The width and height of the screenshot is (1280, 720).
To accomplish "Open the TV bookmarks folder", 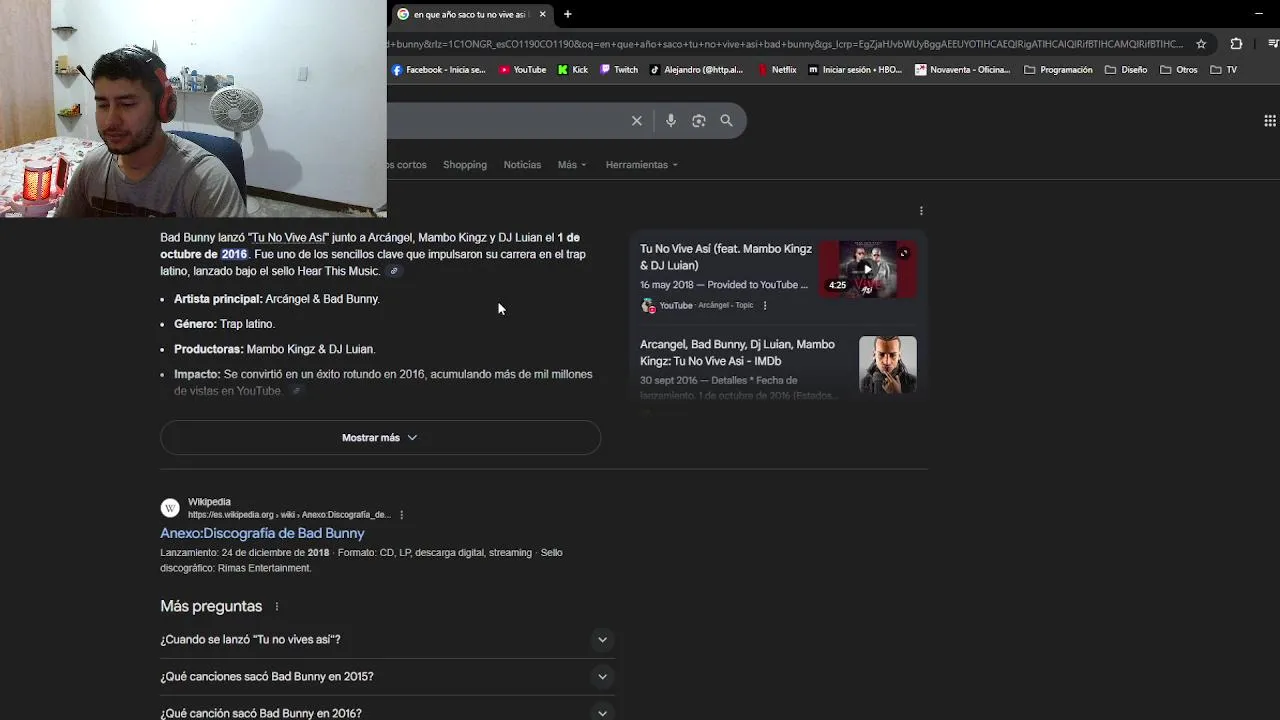I will pos(1224,70).
